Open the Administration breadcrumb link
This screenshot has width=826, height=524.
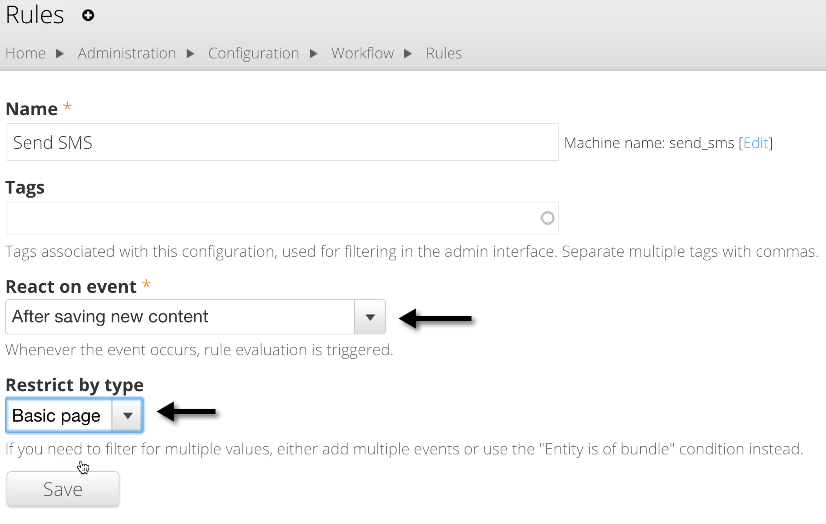tap(126, 53)
